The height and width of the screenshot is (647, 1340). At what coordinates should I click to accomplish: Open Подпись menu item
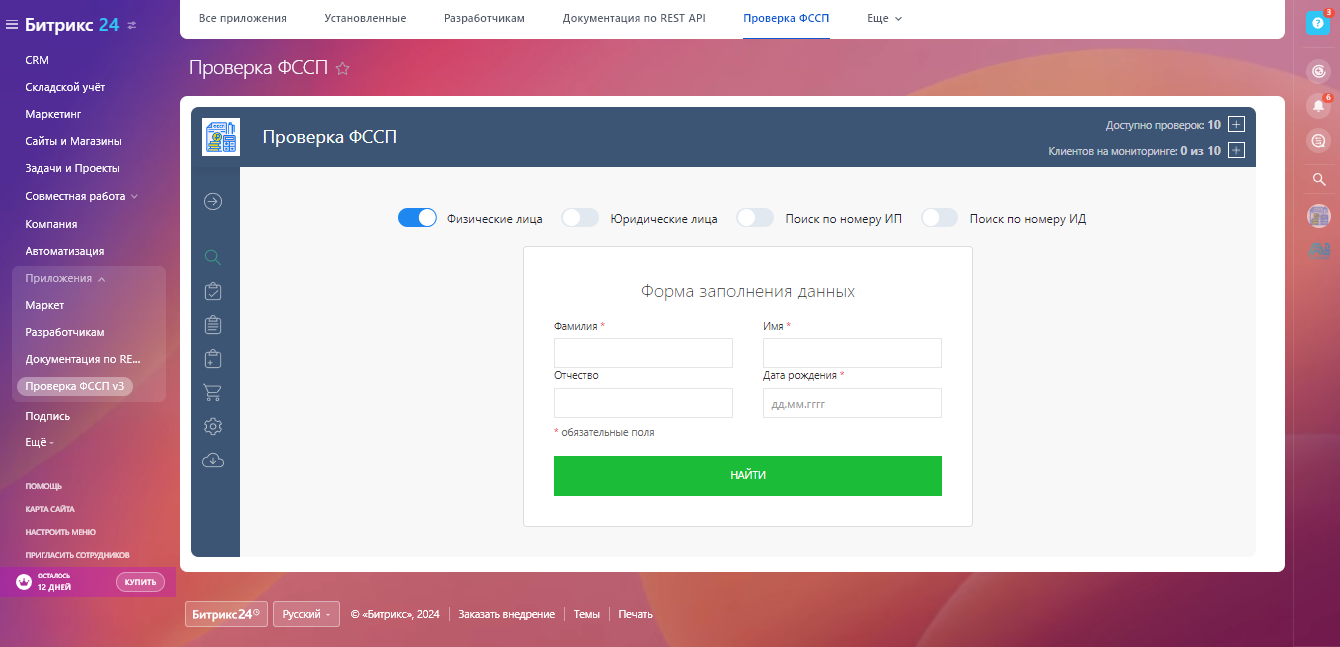click(x=48, y=416)
